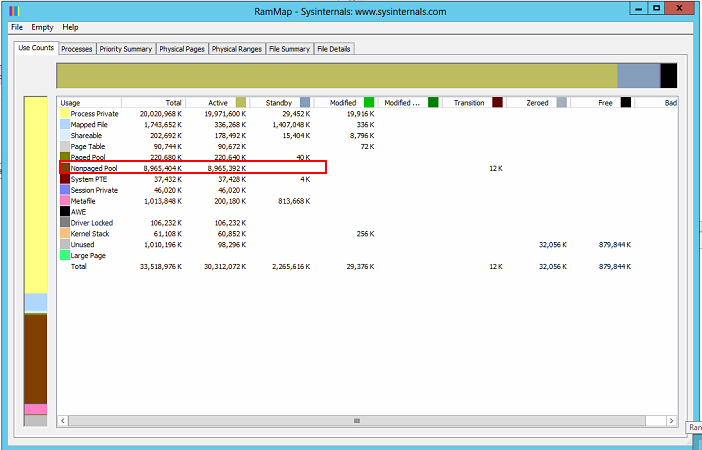The width and height of the screenshot is (702, 450).
Task: Select the Mapped File row label
Action: 89,124
